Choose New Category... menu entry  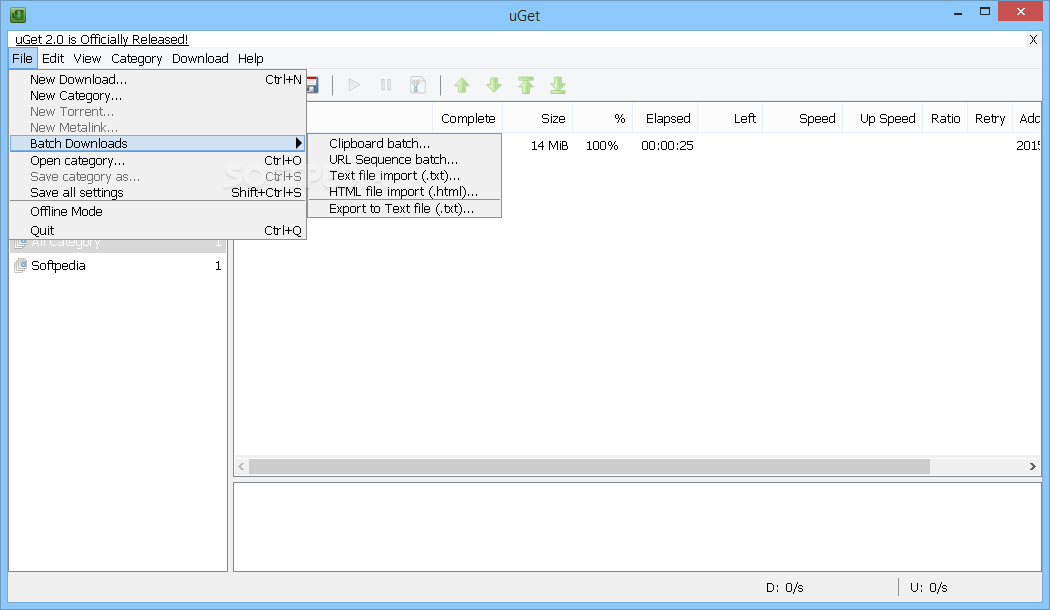(158, 96)
